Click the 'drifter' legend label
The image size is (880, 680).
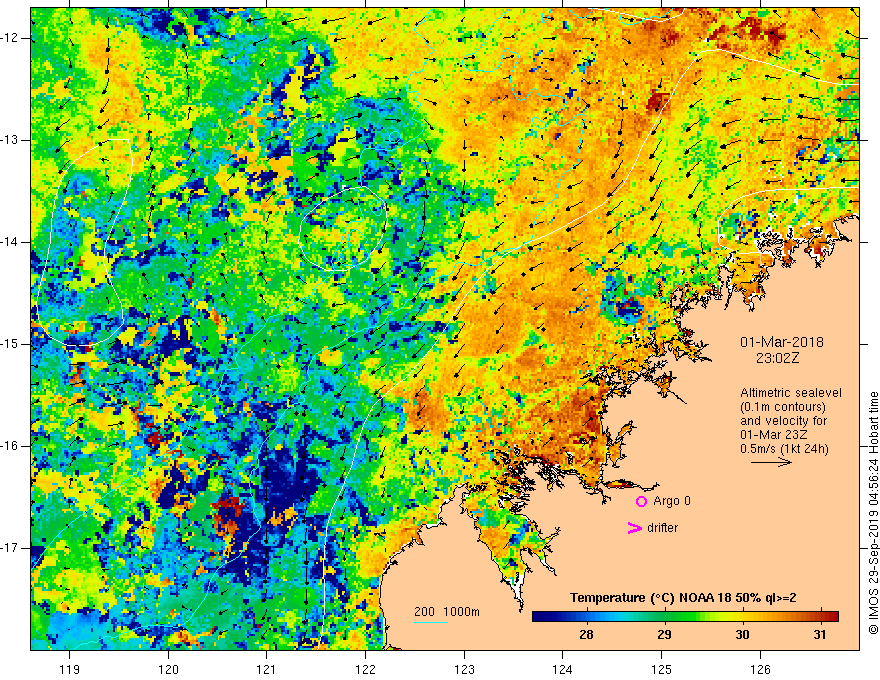coord(662,528)
